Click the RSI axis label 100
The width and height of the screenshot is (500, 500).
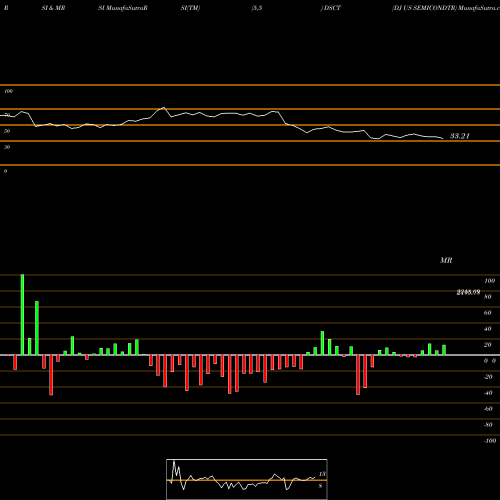click(x=9, y=91)
